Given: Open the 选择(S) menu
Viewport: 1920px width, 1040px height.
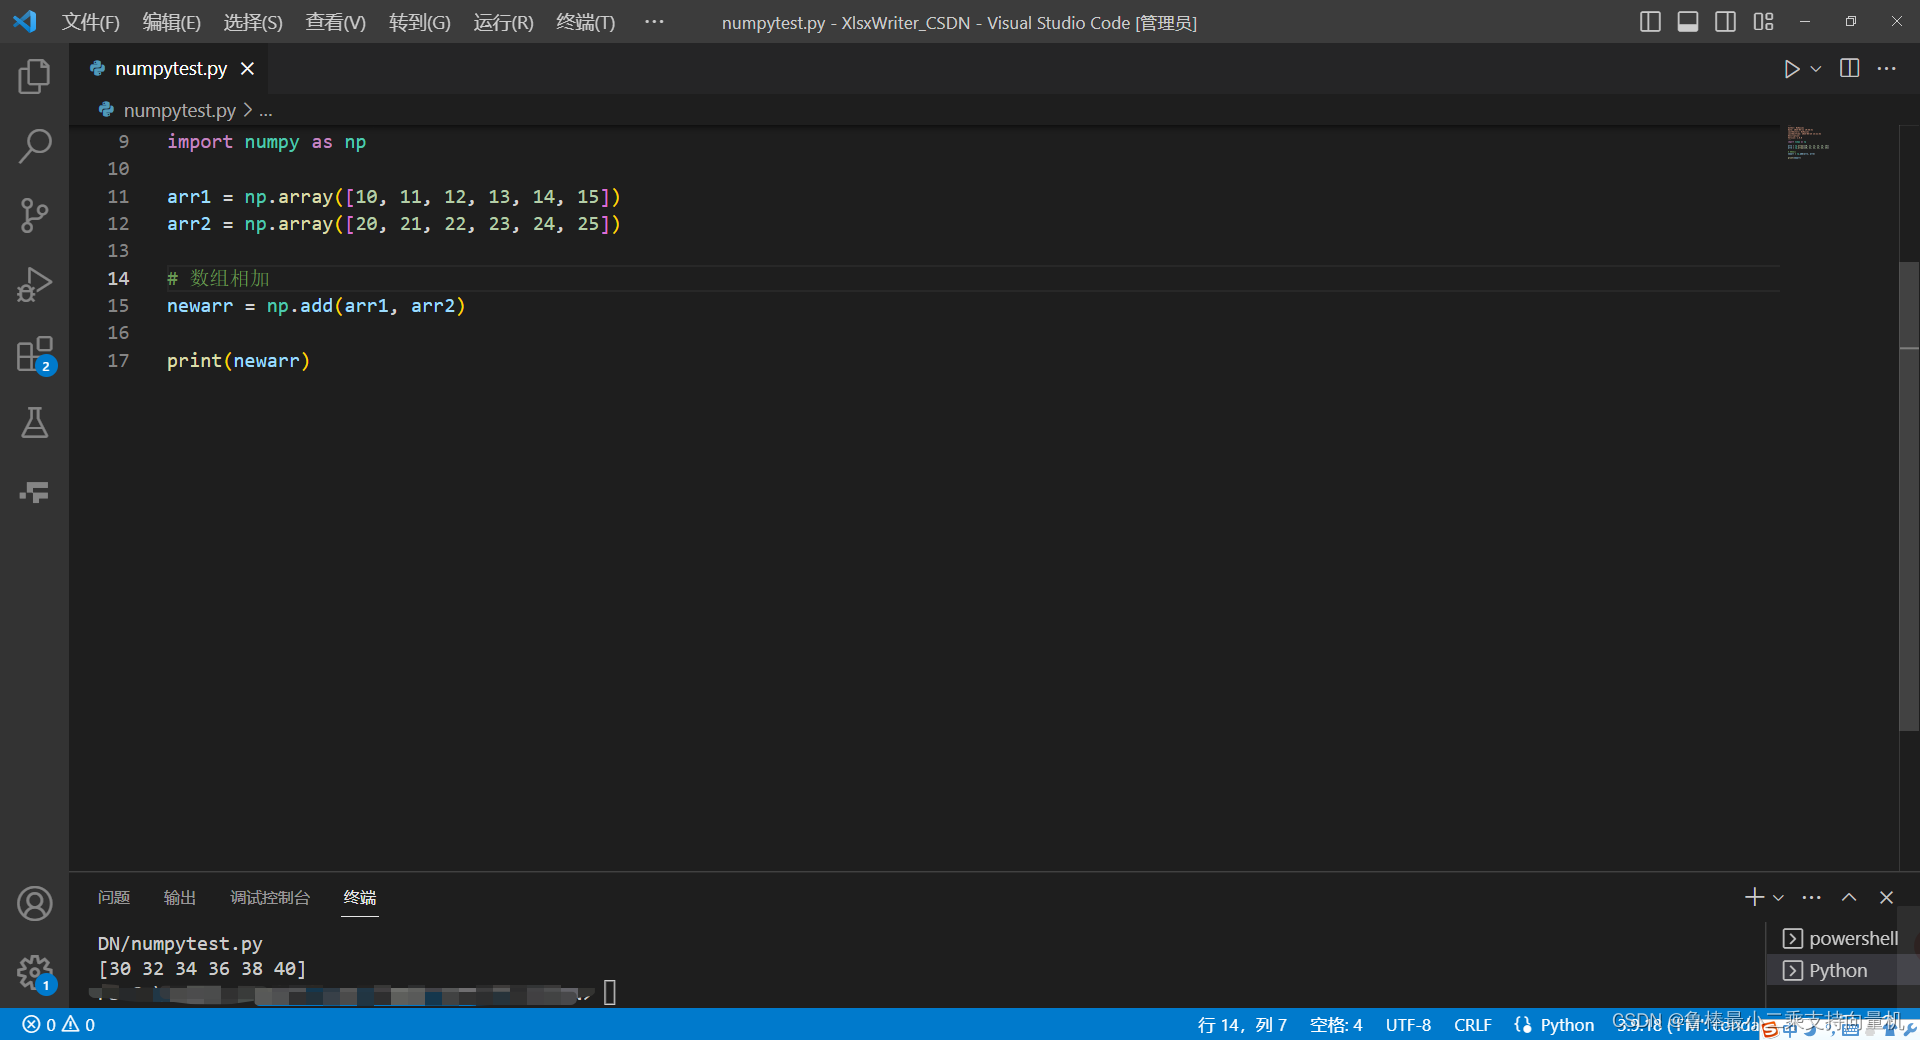Looking at the screenshot, I should click(x=253, y=22).
